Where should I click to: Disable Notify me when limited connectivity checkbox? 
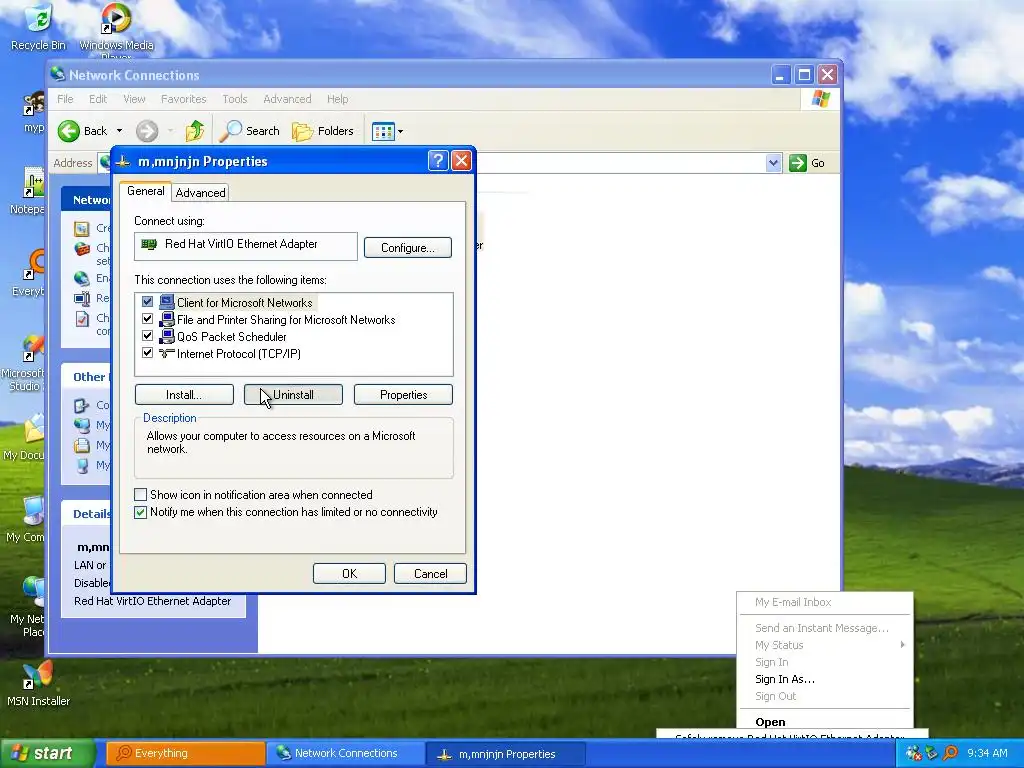(140, 512)
